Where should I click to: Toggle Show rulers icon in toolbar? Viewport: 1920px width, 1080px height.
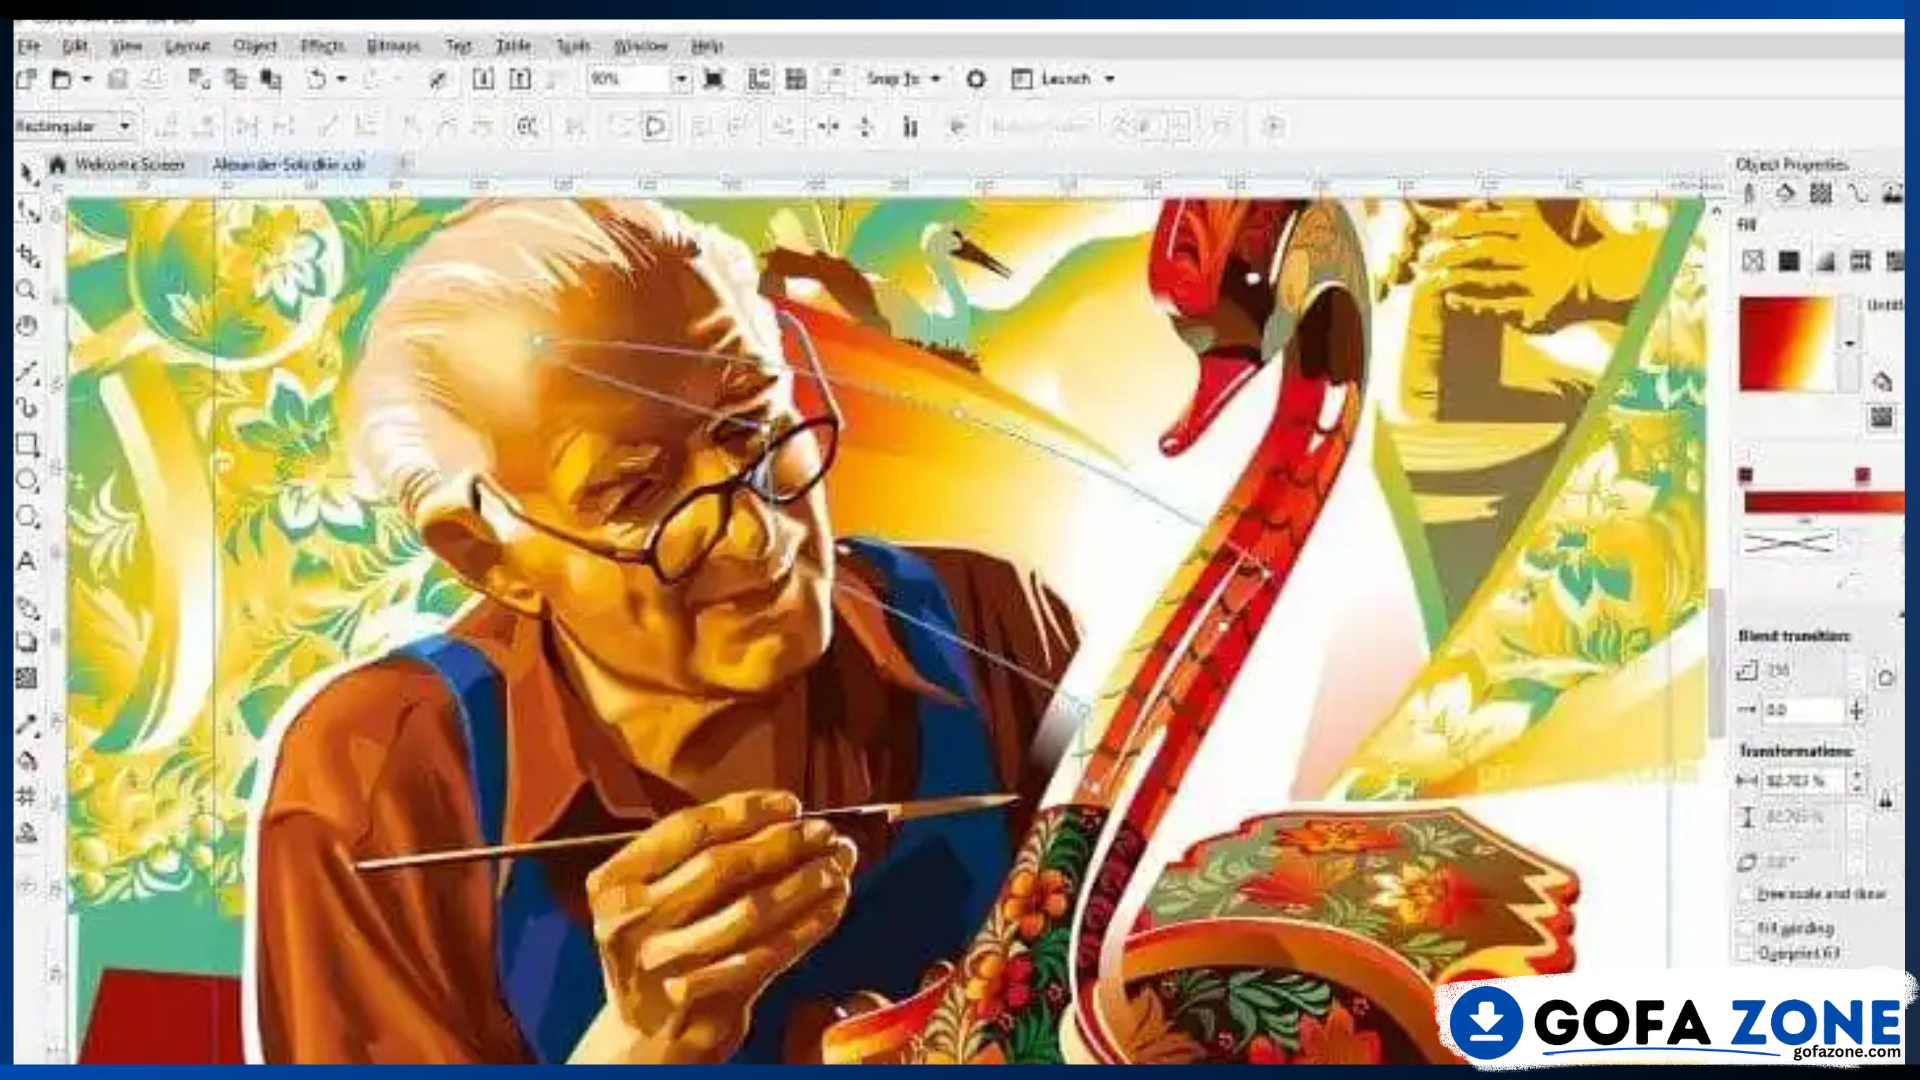click(759, 79)
